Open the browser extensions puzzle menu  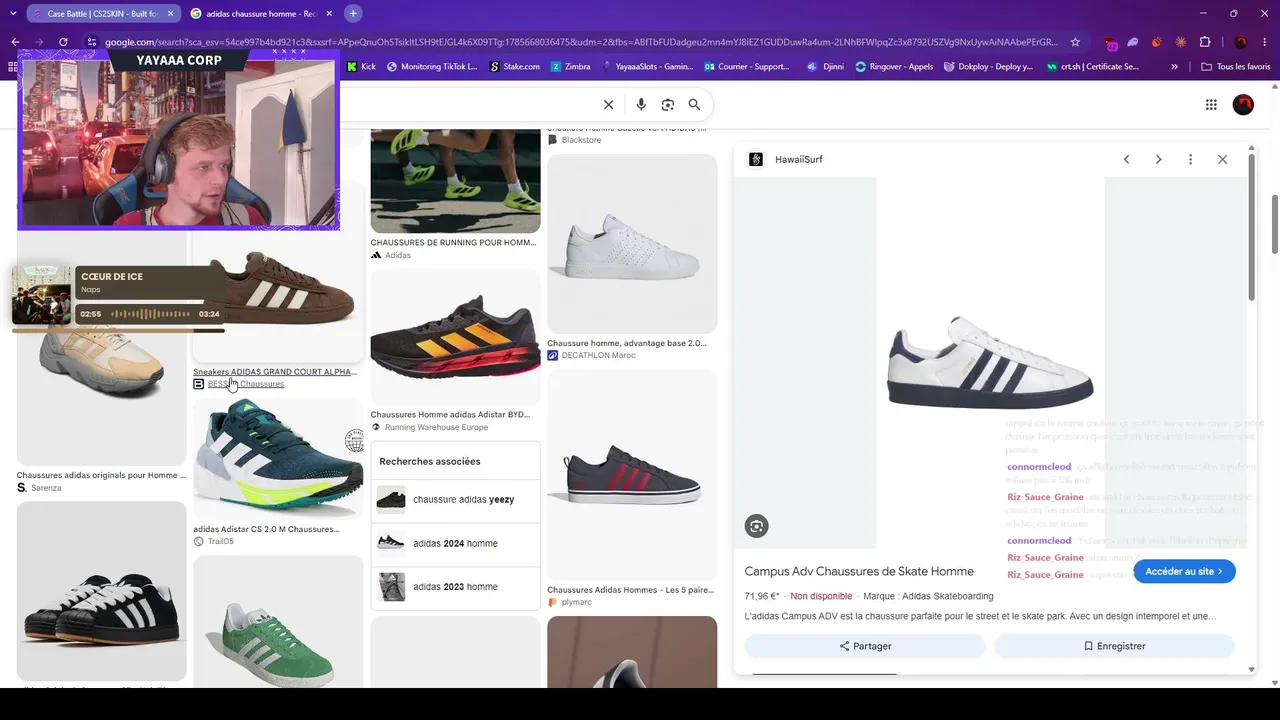point(1205,42)
